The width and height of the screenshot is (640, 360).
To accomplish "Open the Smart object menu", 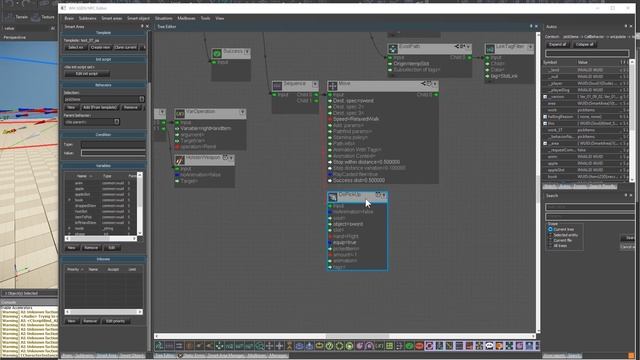I will tap(138, 18).
